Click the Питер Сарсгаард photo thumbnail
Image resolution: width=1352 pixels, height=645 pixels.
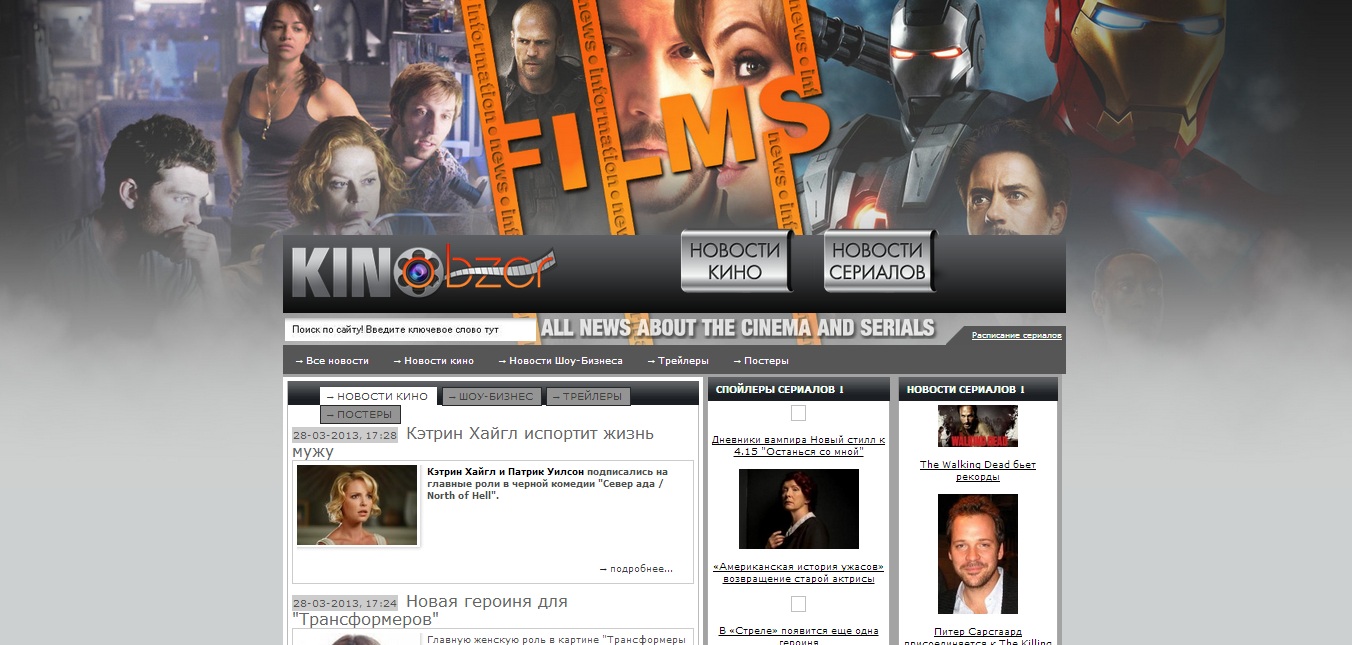[x=978, y=554]
